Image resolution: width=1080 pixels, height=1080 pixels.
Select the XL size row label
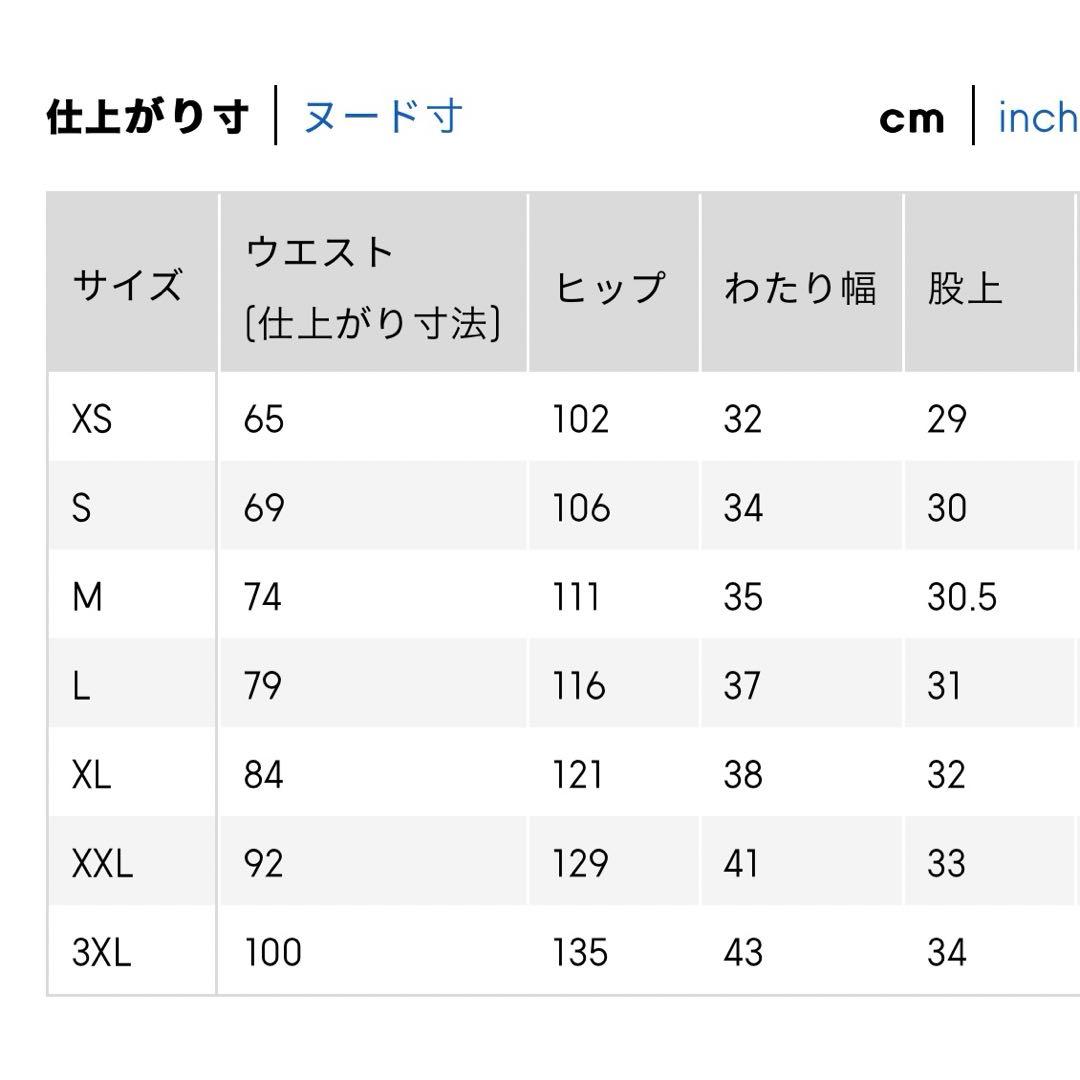click(x=91, y=775)
